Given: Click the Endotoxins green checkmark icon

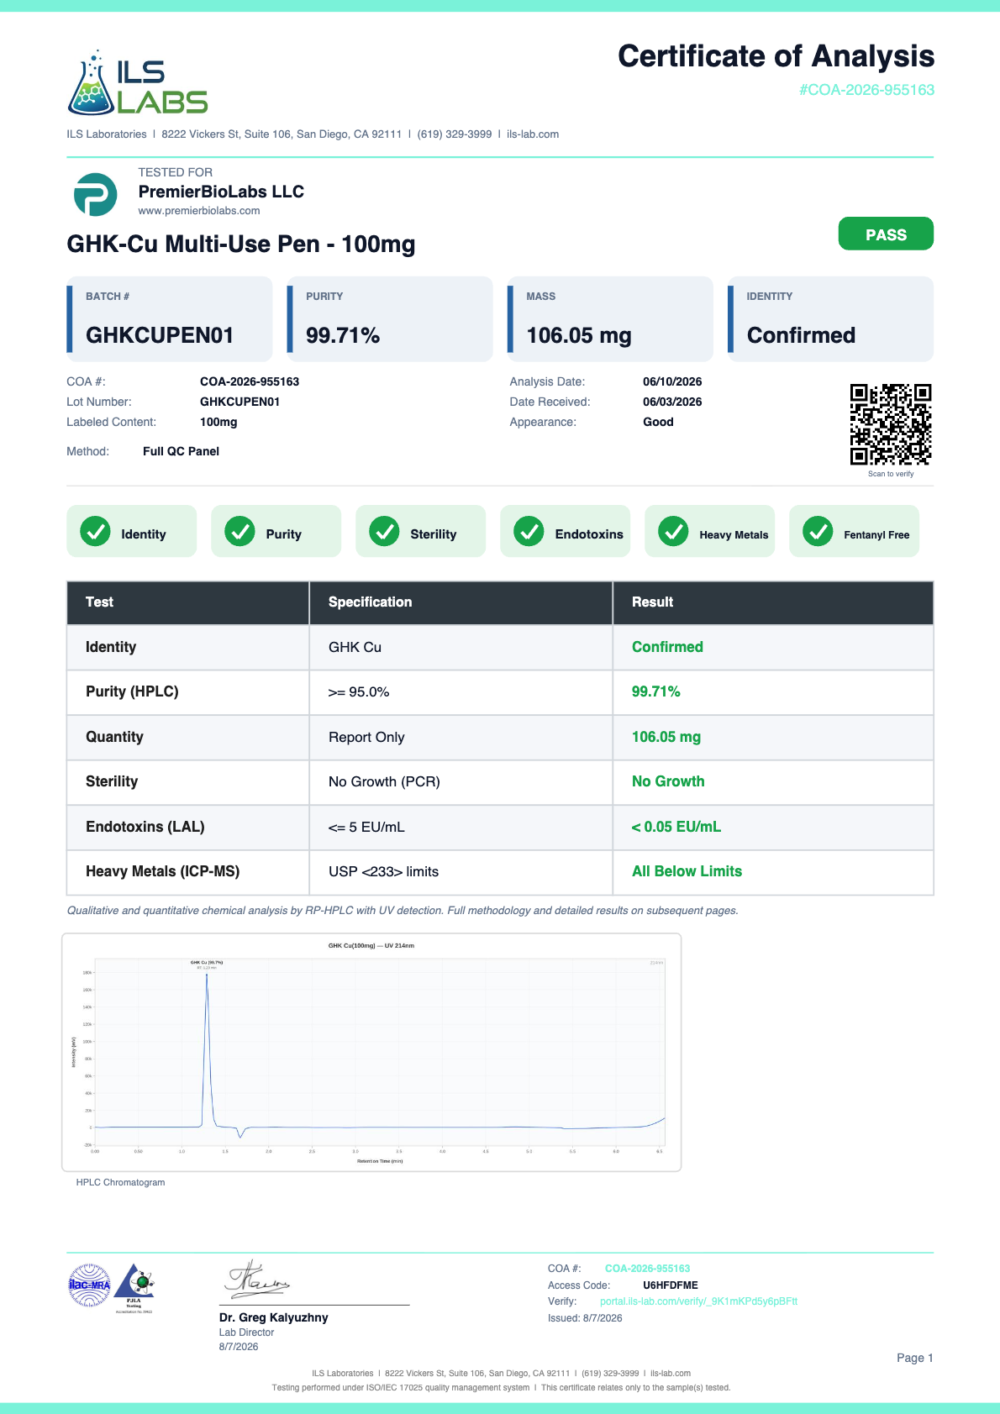Looking at the screenshot, I should click(529, 531).
